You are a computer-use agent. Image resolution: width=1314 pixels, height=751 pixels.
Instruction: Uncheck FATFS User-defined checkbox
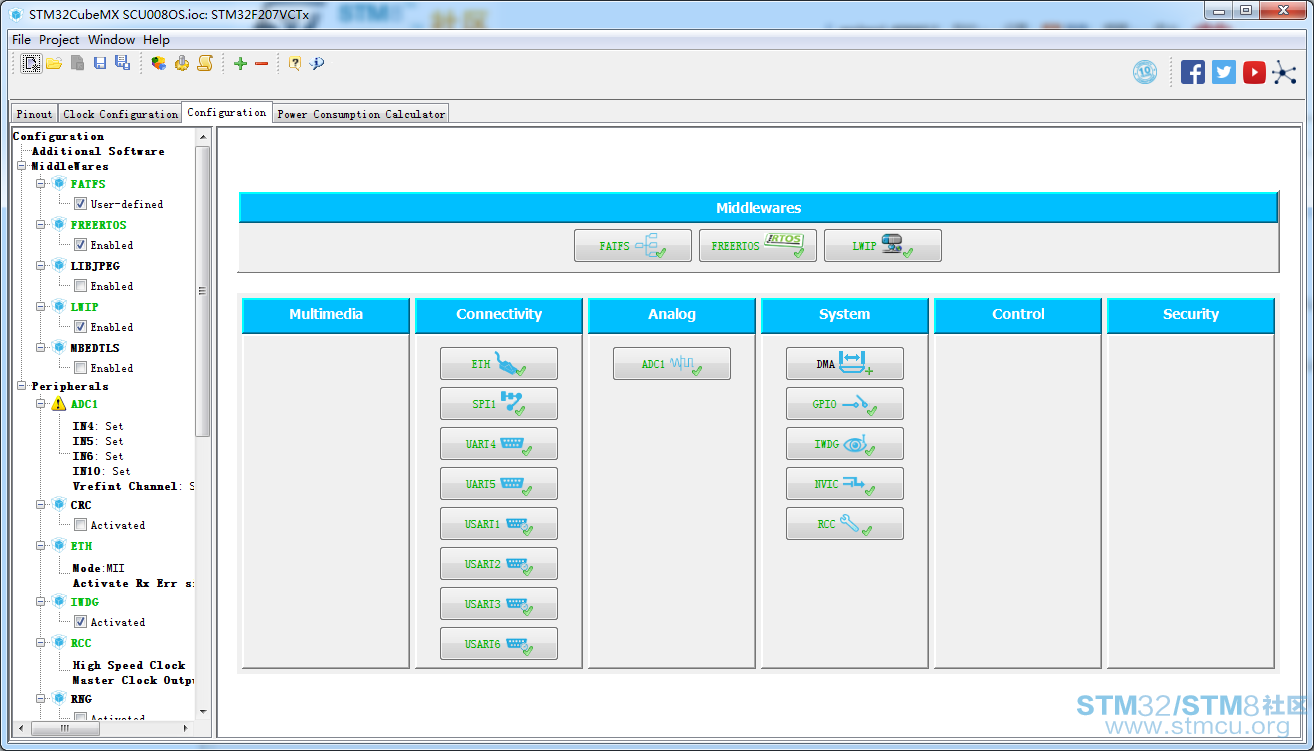[80, 204]
